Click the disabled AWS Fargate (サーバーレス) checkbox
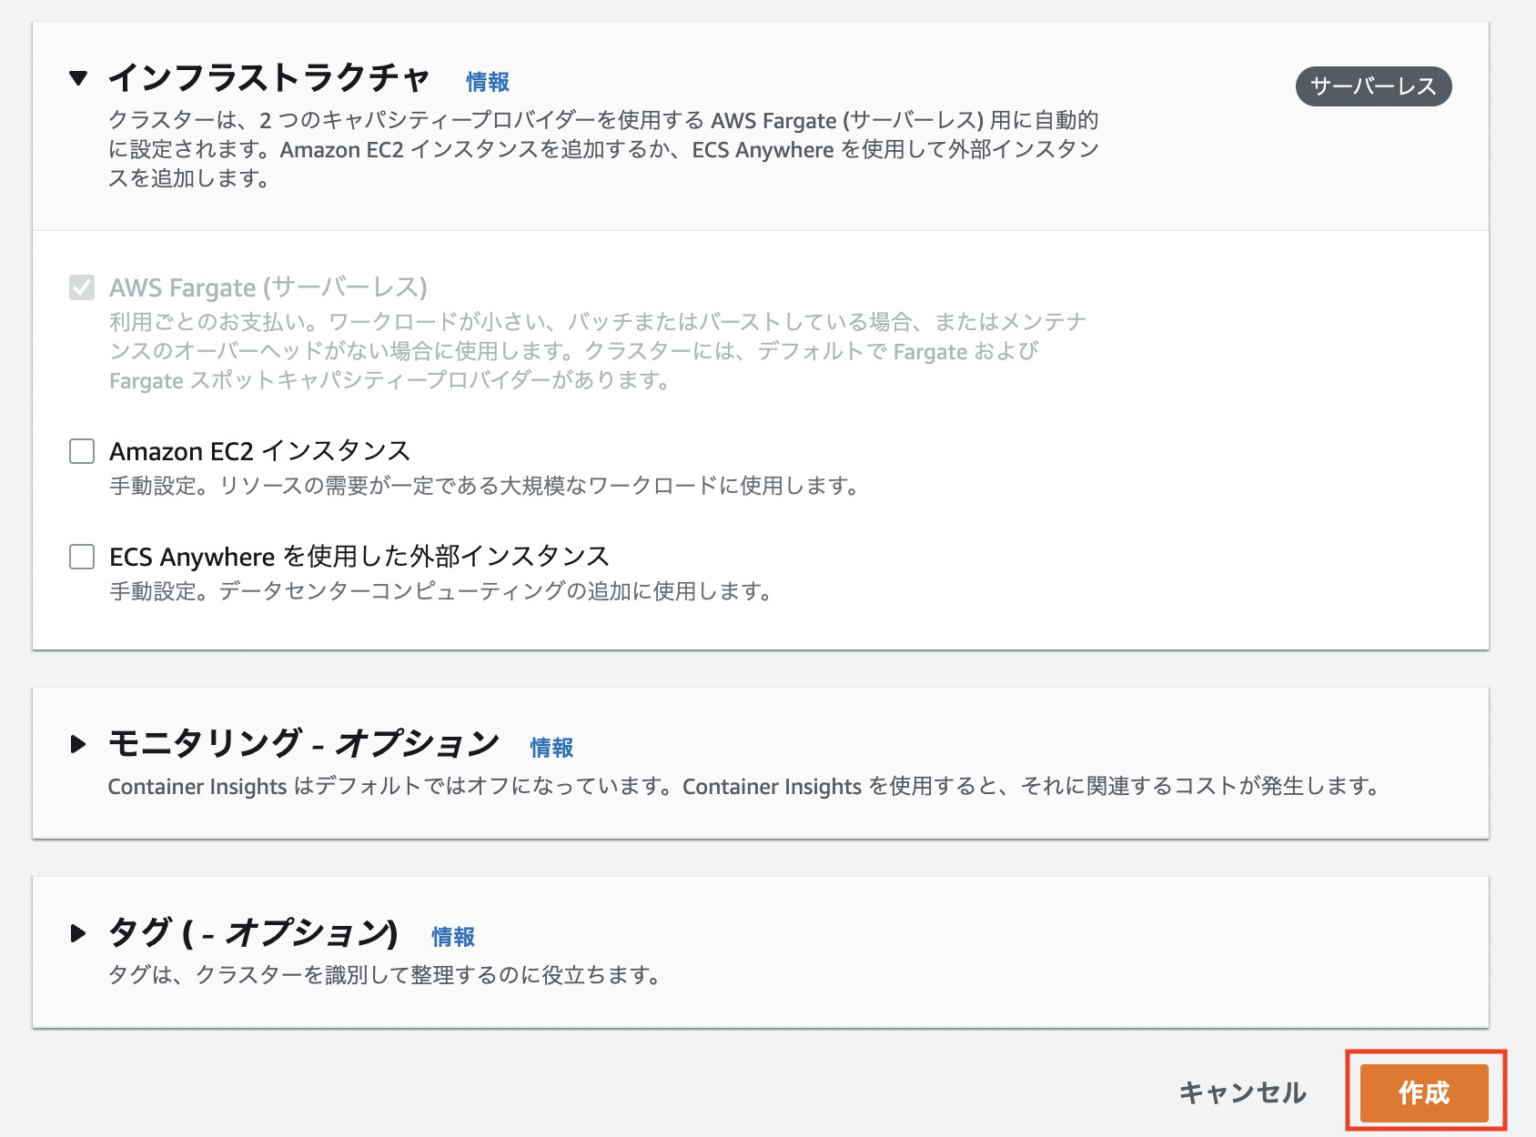The height and width of the screenshot is (1137, 1536). (x=81, y=288)
